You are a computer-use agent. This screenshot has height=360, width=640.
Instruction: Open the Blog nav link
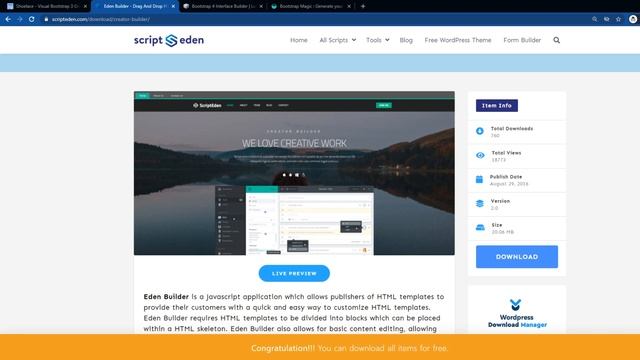coord(406,40)
